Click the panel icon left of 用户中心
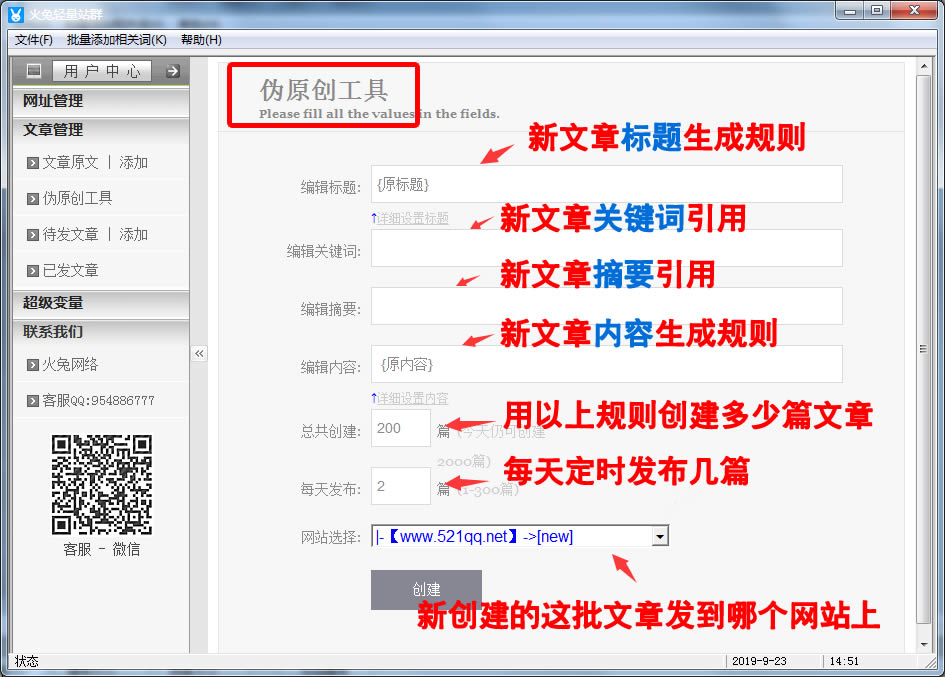Image resolution: width=945 pixels, height=677 pixels. point(34,71)
